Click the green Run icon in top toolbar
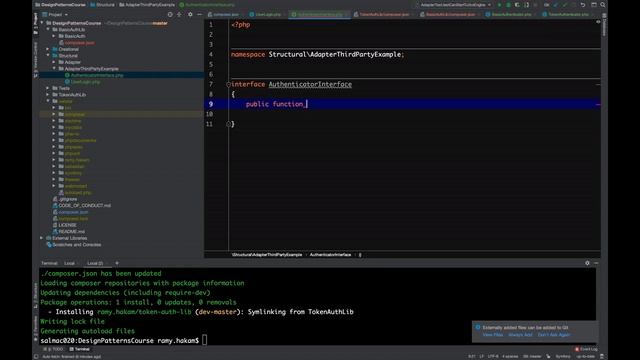 pos(499,5)
